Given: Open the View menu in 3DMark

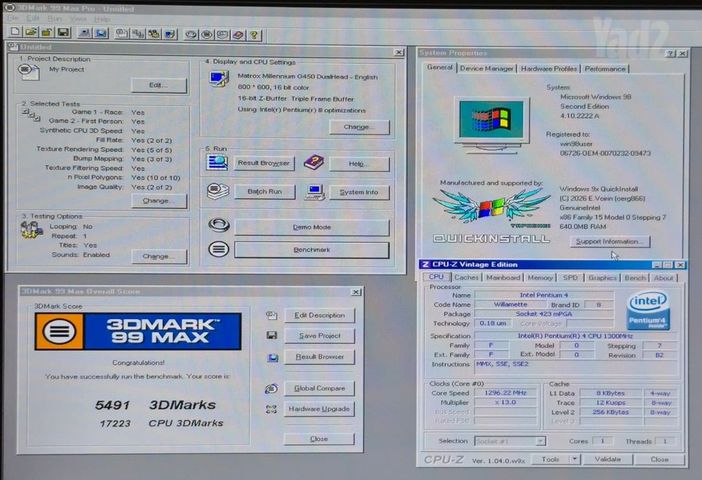Looking at the screenshot, I should coord(78,18).
